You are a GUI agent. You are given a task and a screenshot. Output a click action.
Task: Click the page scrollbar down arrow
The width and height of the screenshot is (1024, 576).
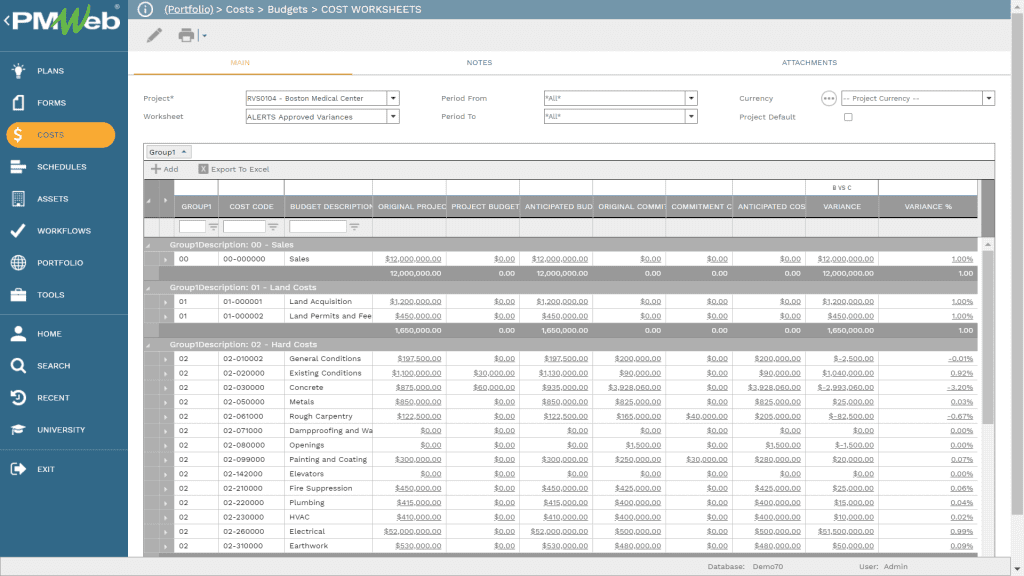pos(1017,569)
